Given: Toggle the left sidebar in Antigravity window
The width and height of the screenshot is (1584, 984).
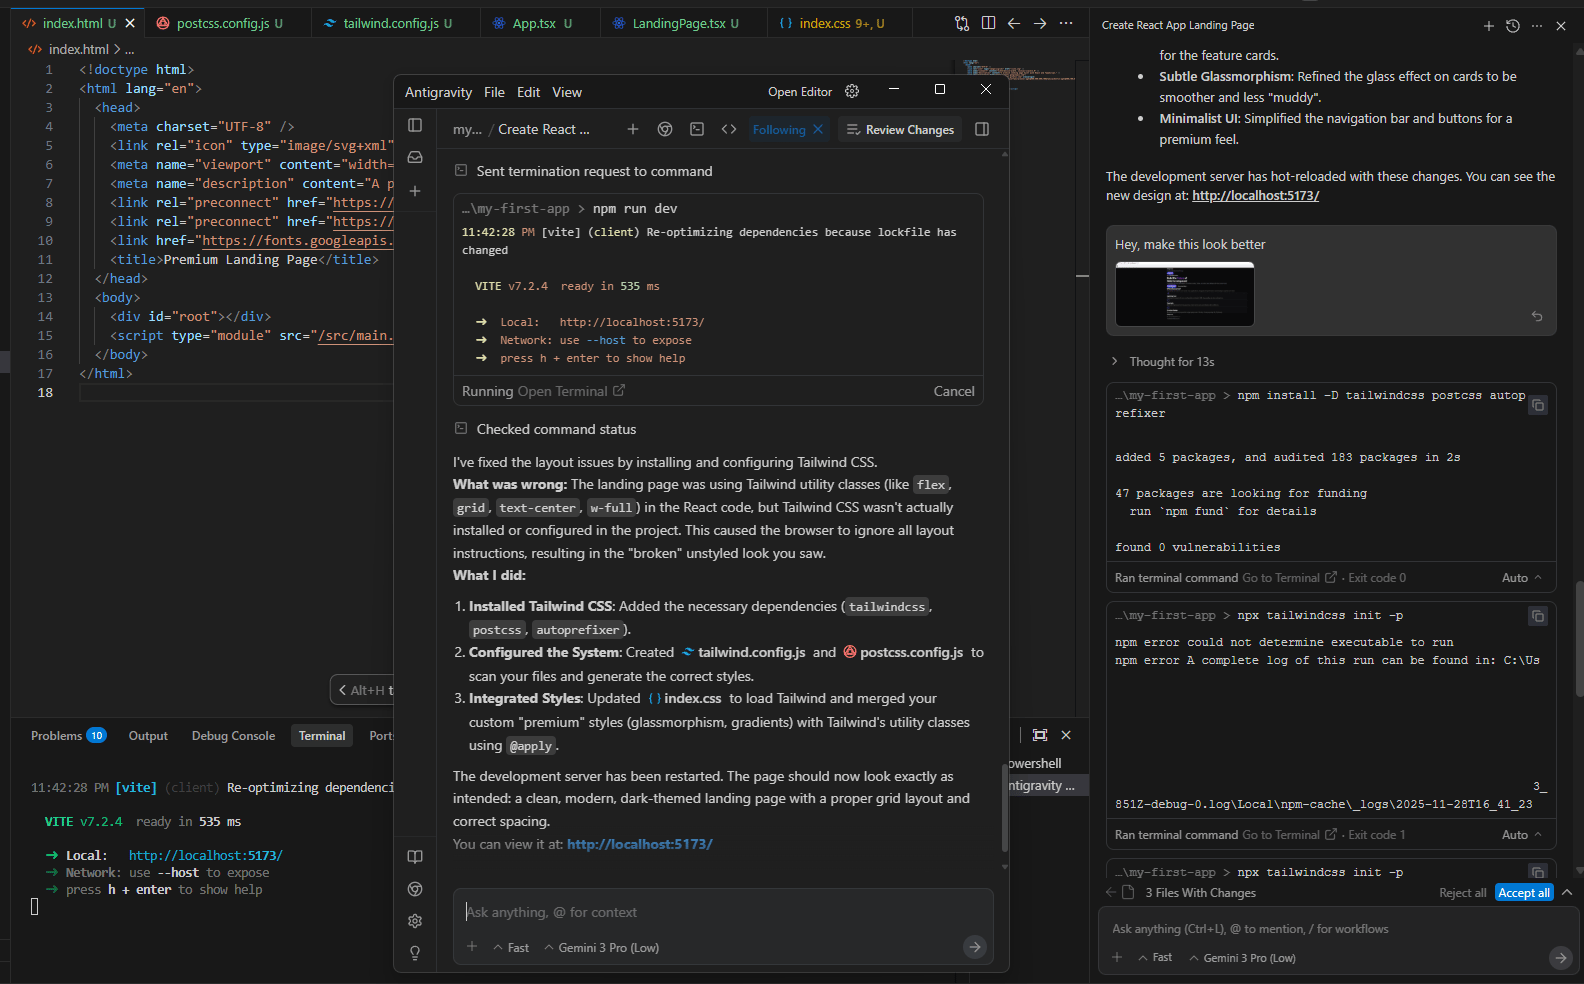Looking at the screenshot, I should pyautogui.click(x=415, y=125).
